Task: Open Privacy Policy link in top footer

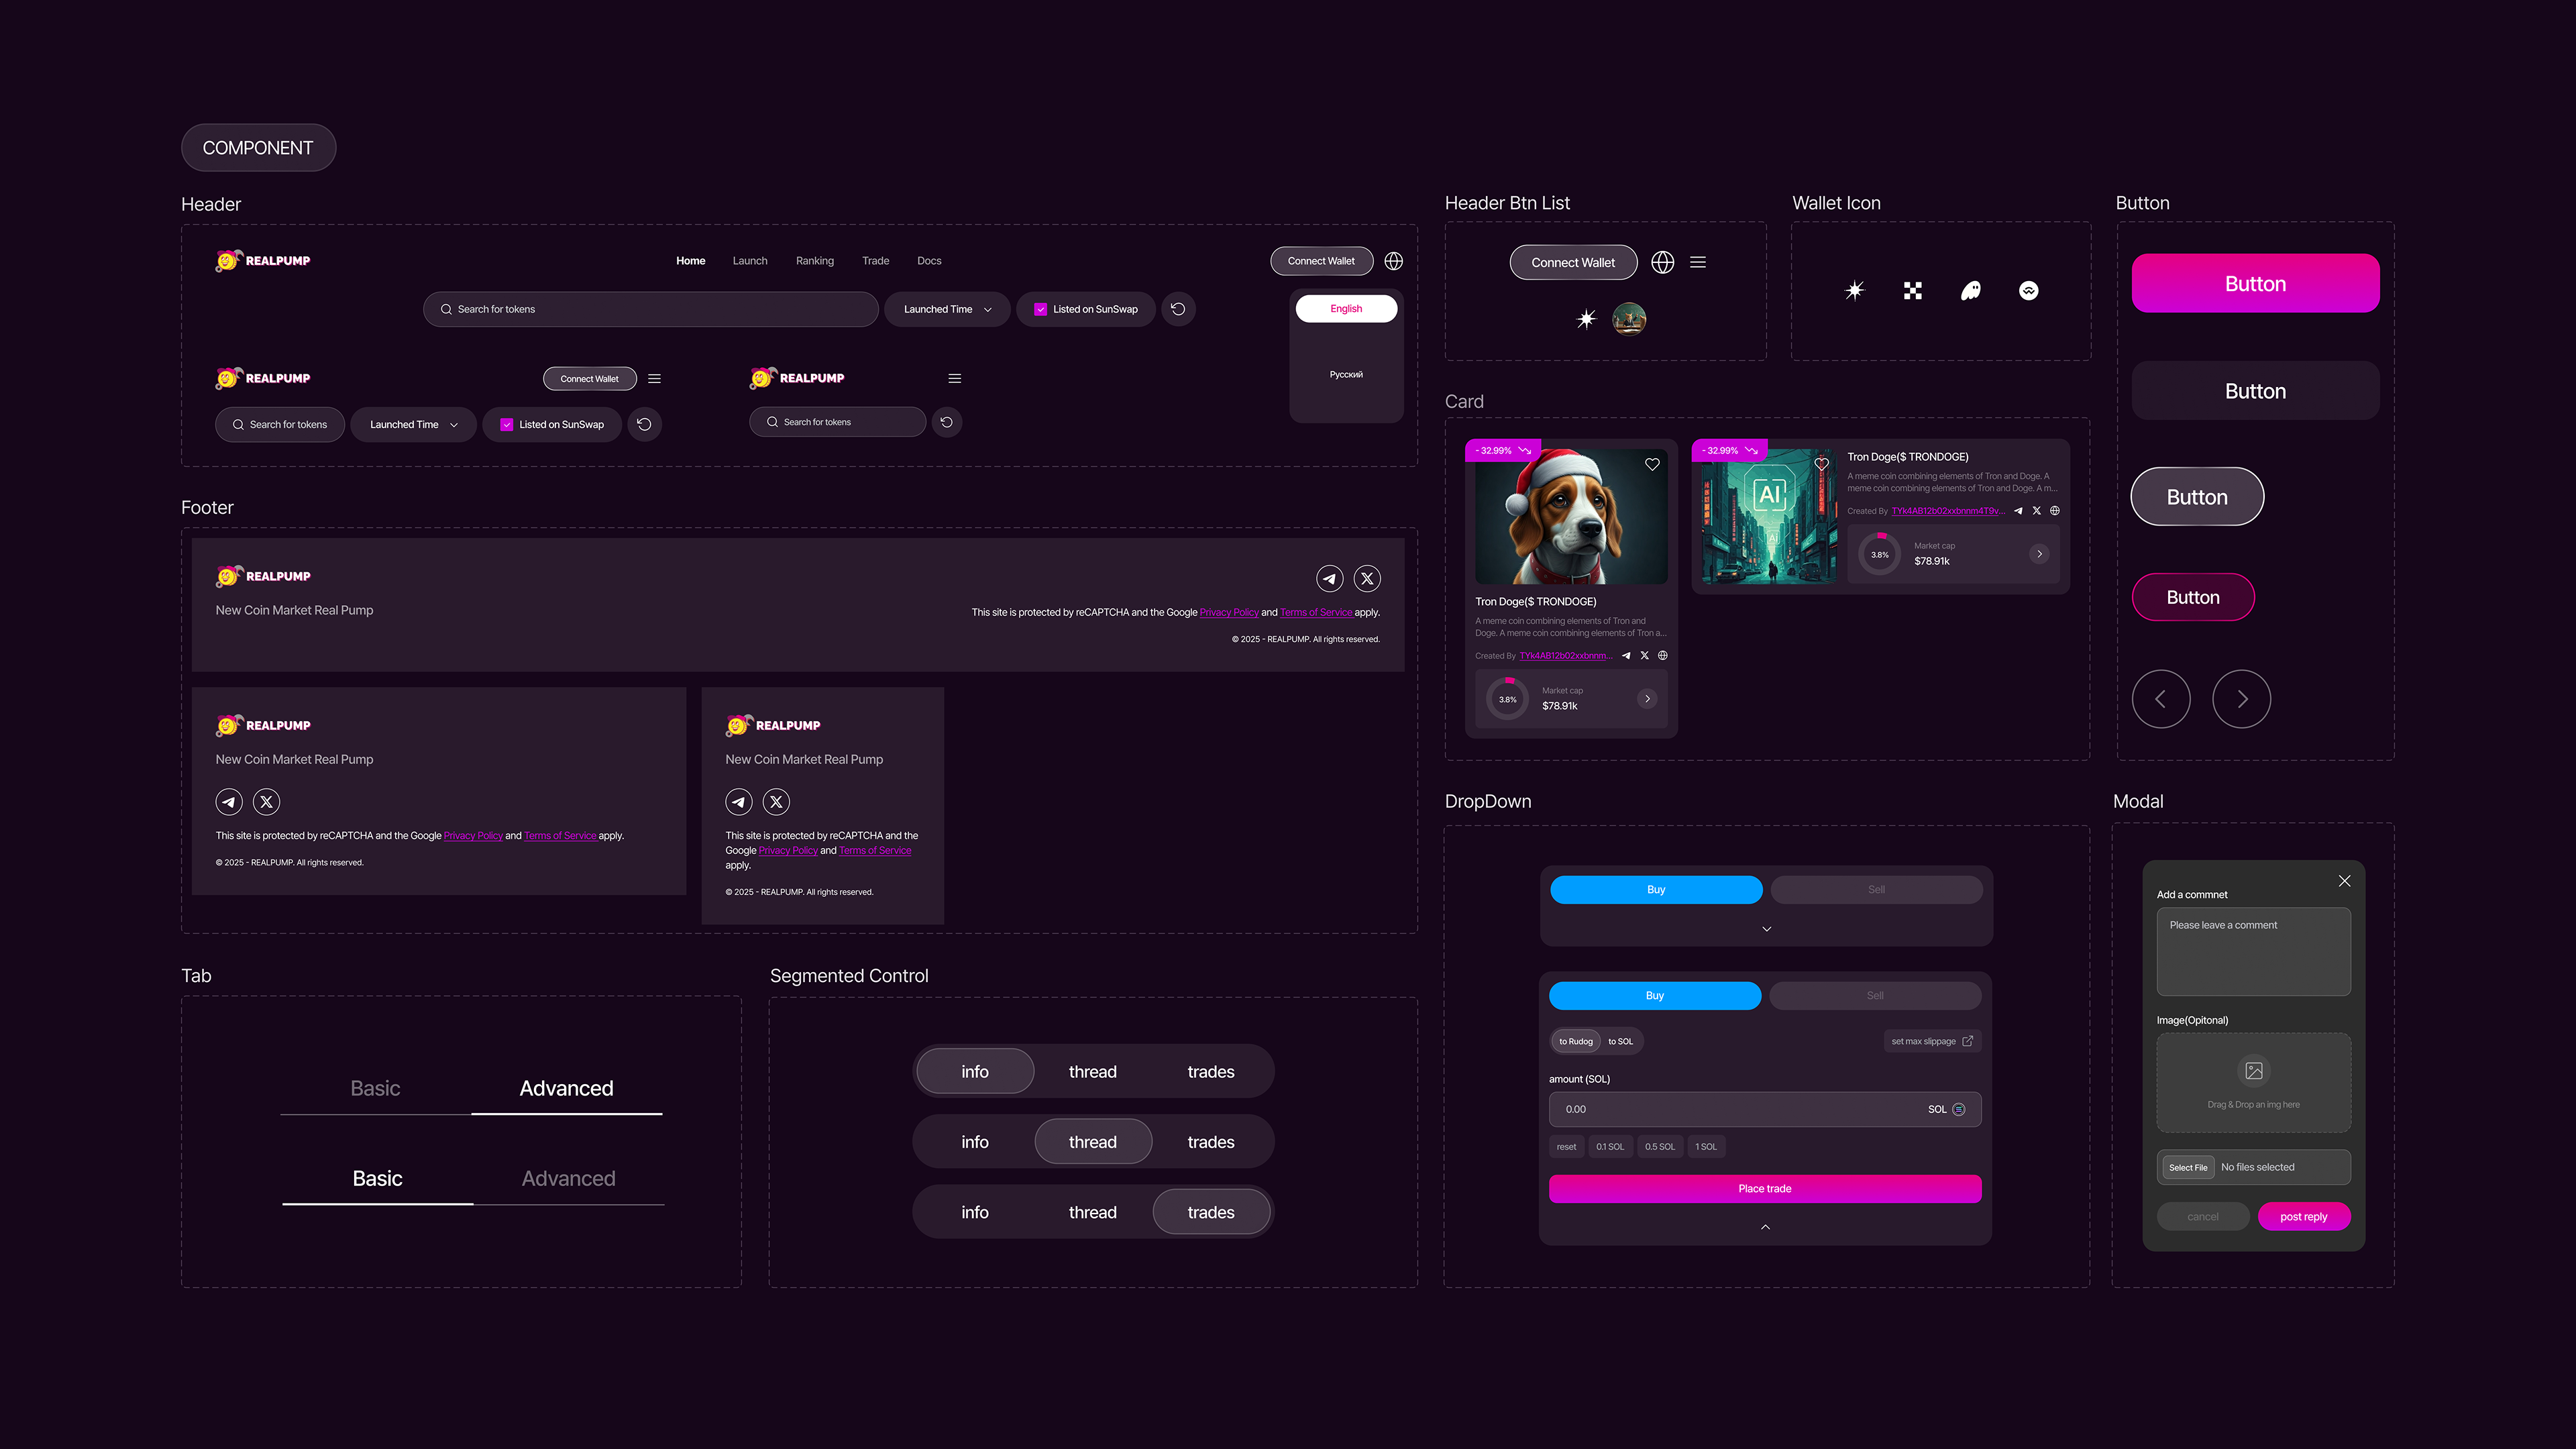Action: tap(1228, 612)
